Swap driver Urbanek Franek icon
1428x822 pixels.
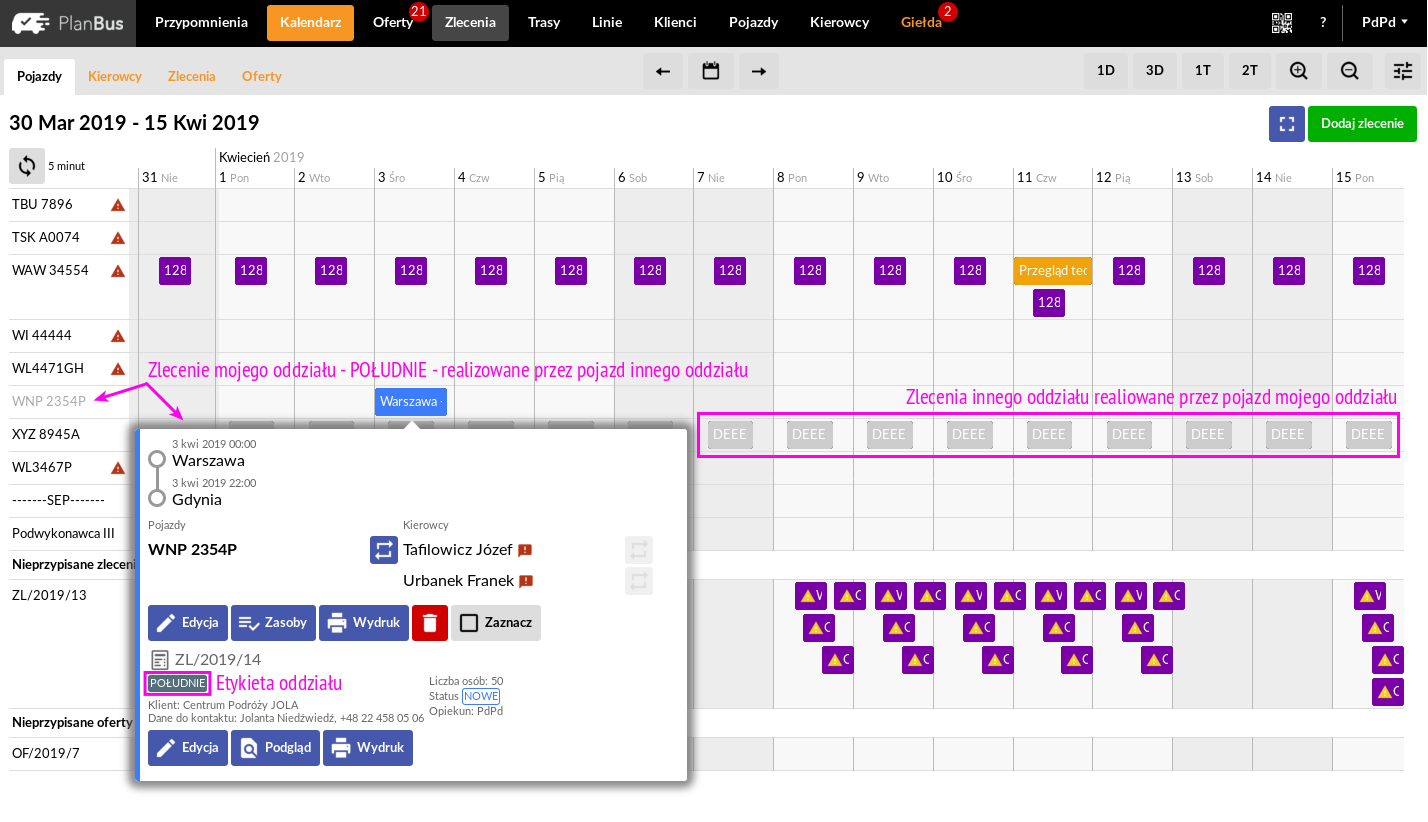tap(639, 581)
